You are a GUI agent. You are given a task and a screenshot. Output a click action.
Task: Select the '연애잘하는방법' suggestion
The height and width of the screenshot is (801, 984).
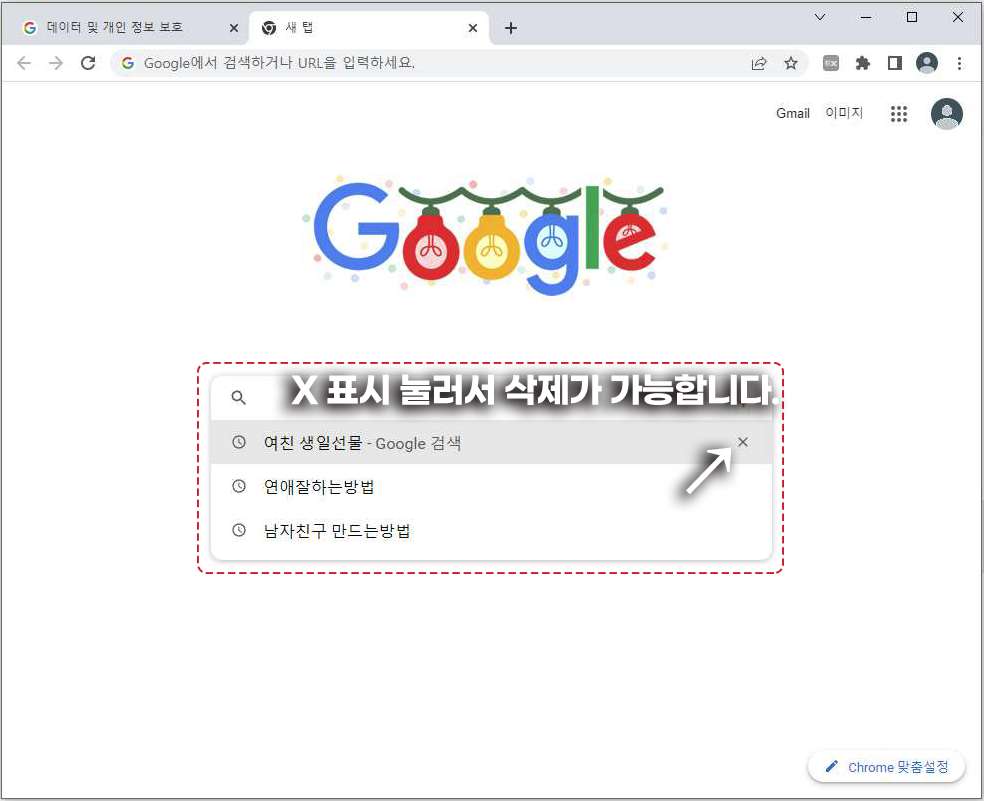coord(491,487)
